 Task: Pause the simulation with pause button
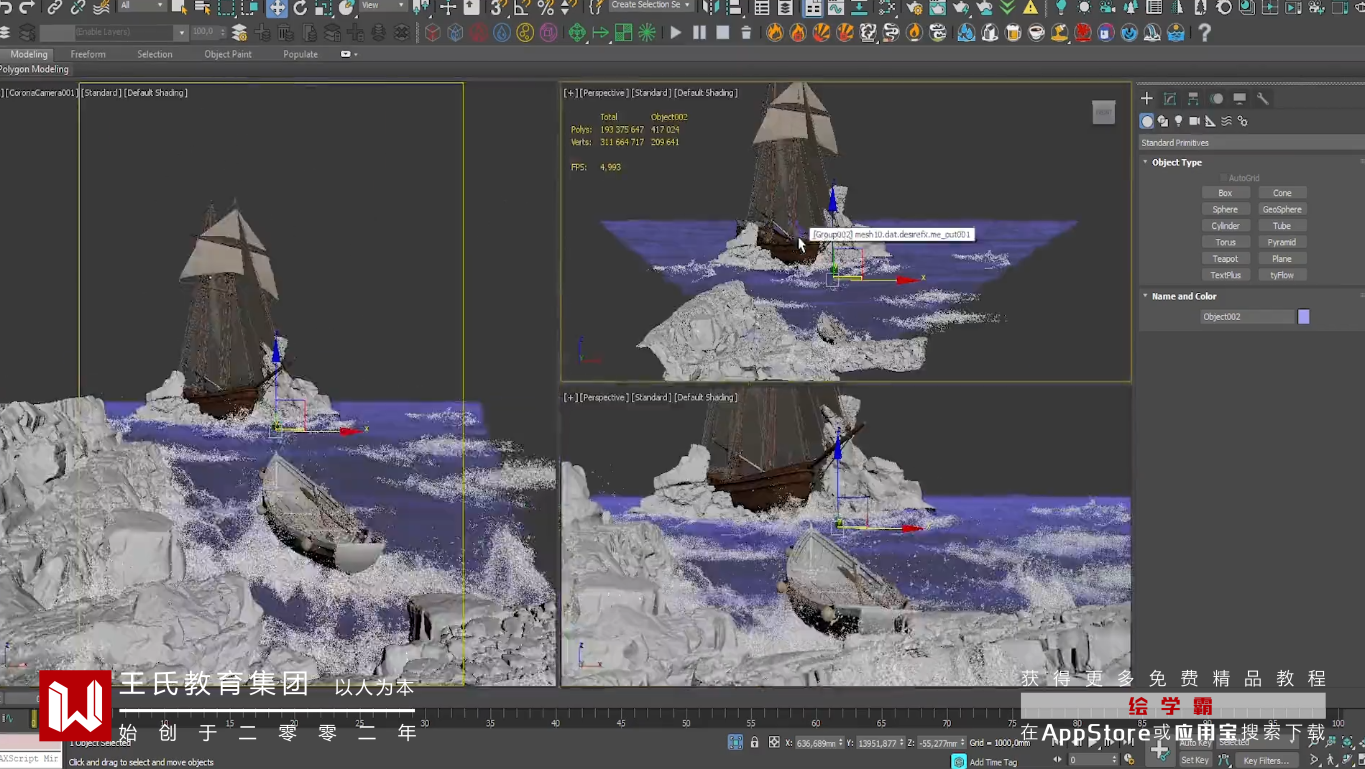(x=699, y=33)
